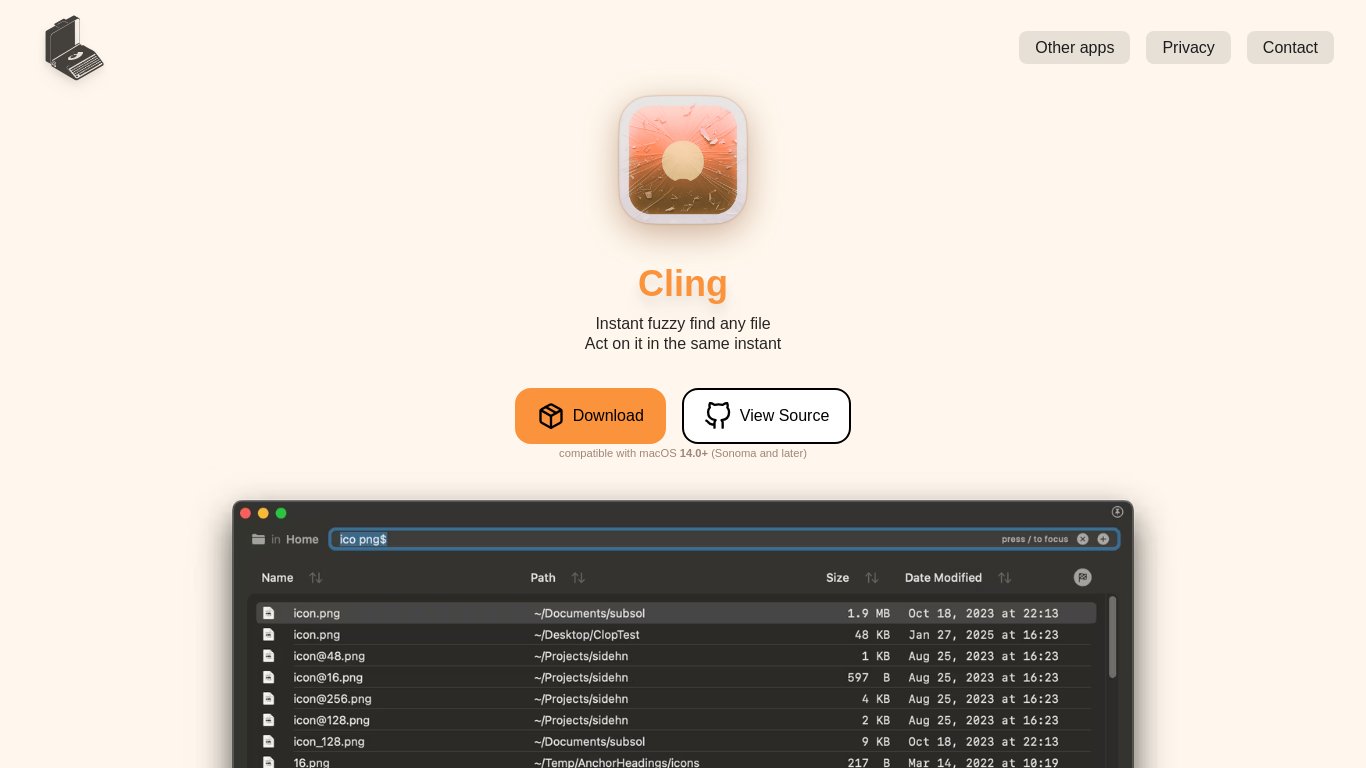Viewport: 1366px width, 768px height.
Task: Select file name icon@48.png
Action: [x=329, y=656]
